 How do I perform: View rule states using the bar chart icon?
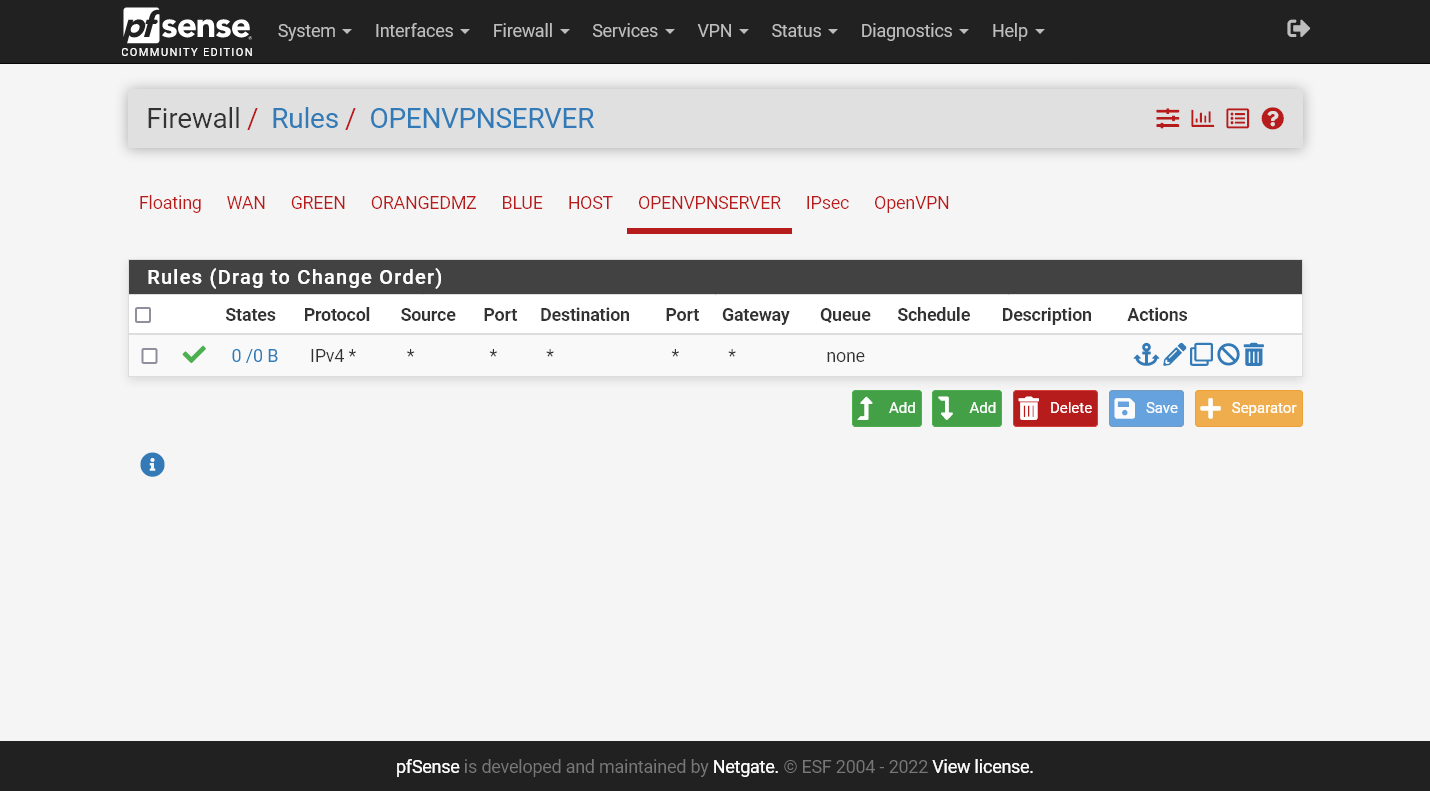1202,118
